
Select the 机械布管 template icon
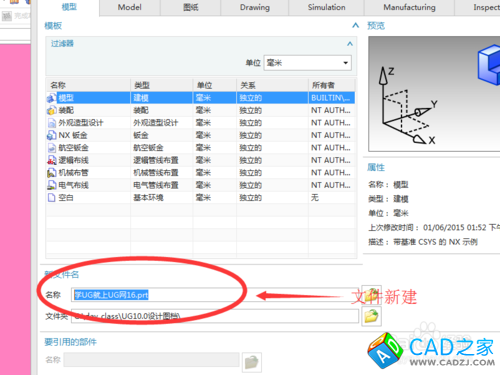[x=52, y=173]
